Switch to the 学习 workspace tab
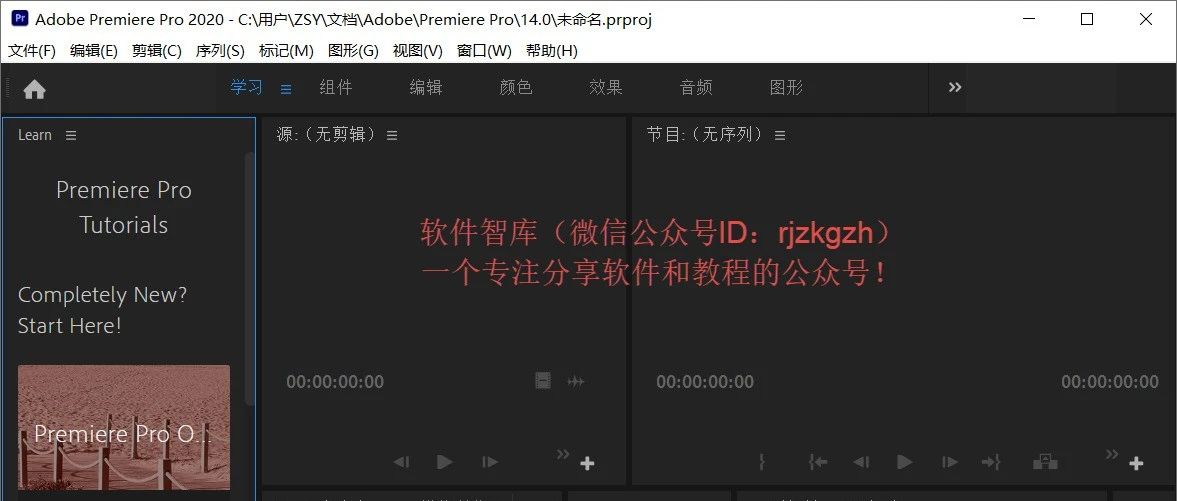 point(246,87)
